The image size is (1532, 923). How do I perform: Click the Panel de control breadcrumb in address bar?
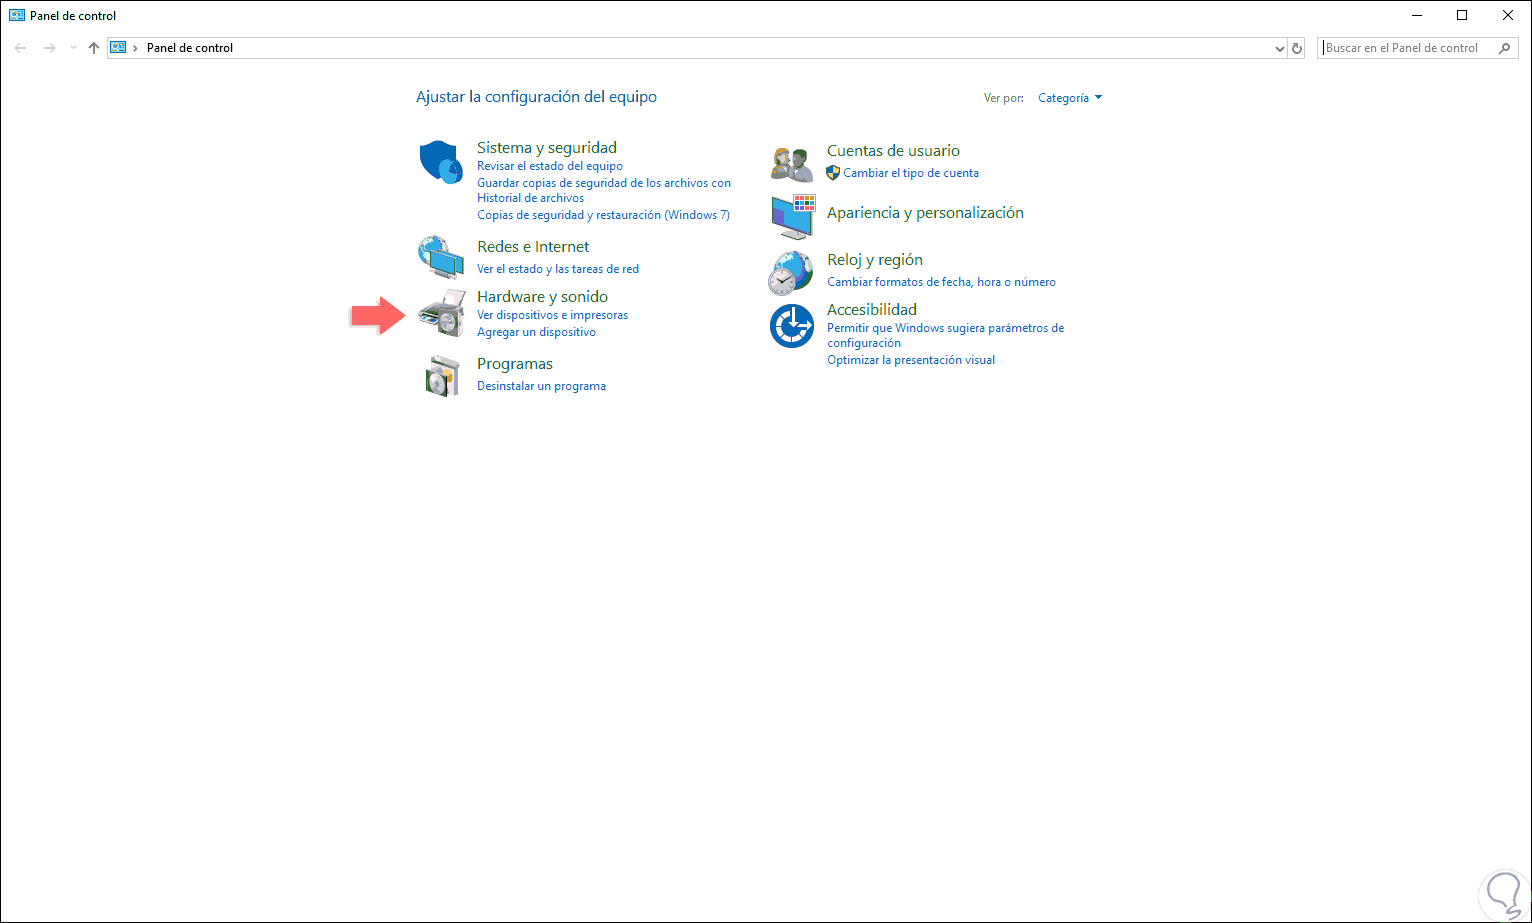pos(190,48)
